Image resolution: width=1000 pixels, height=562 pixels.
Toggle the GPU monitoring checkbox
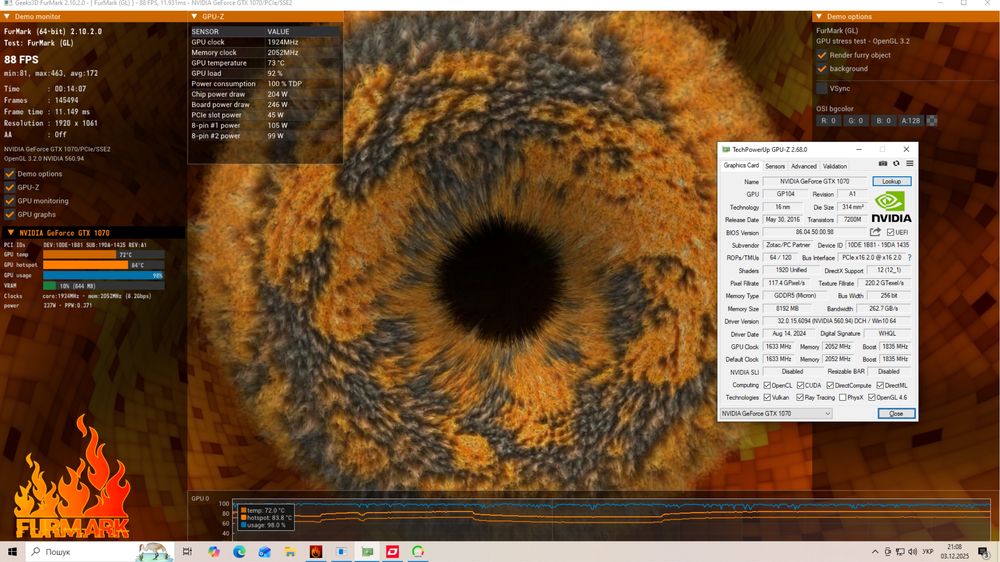(x=10, y=201)
